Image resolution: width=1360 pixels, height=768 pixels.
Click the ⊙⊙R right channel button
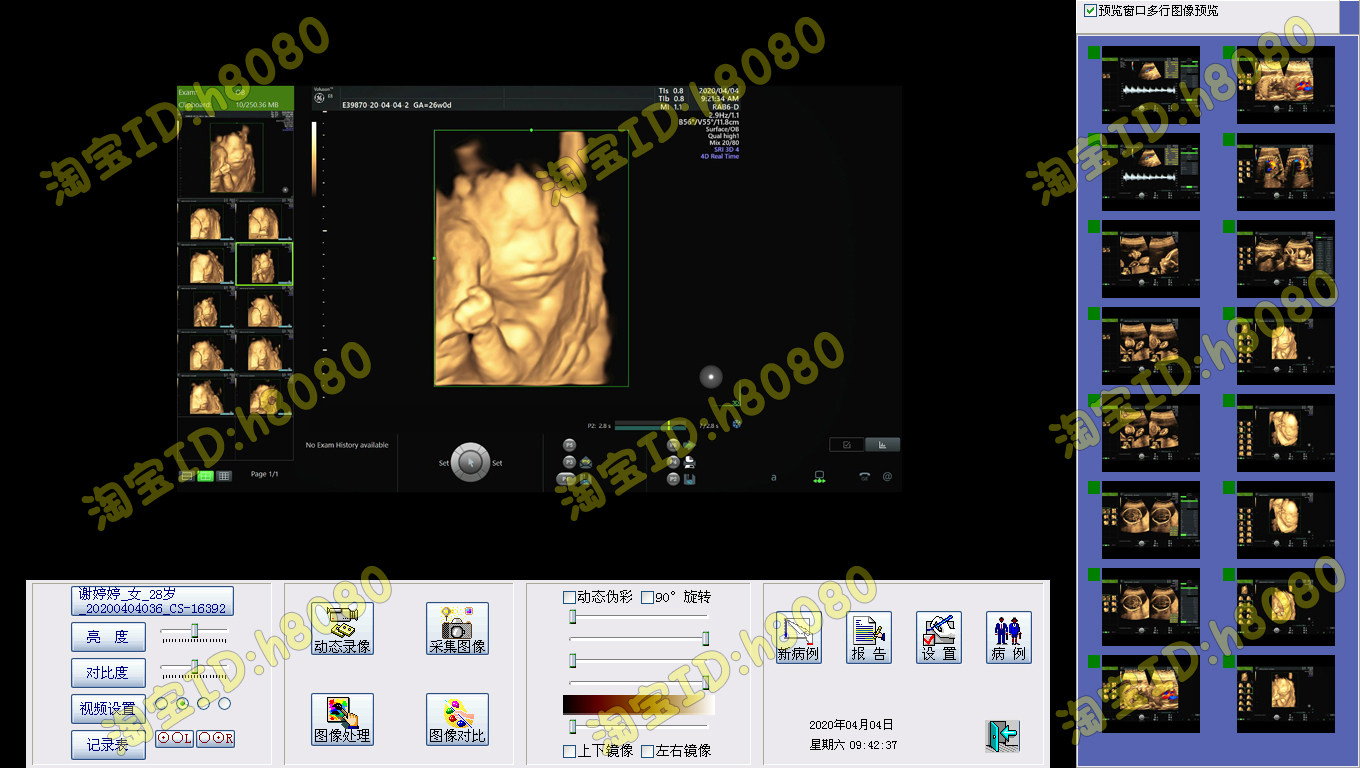(216, 738)
